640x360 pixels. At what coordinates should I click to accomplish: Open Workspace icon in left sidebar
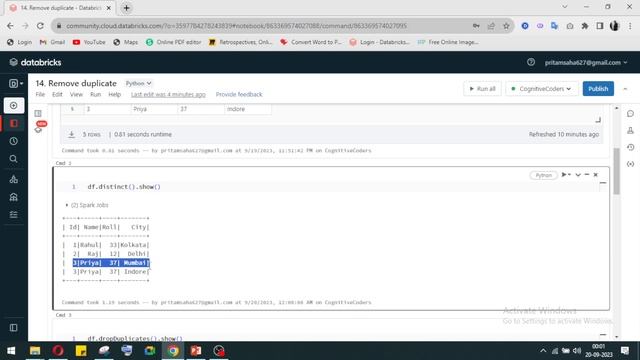(13, 123)
